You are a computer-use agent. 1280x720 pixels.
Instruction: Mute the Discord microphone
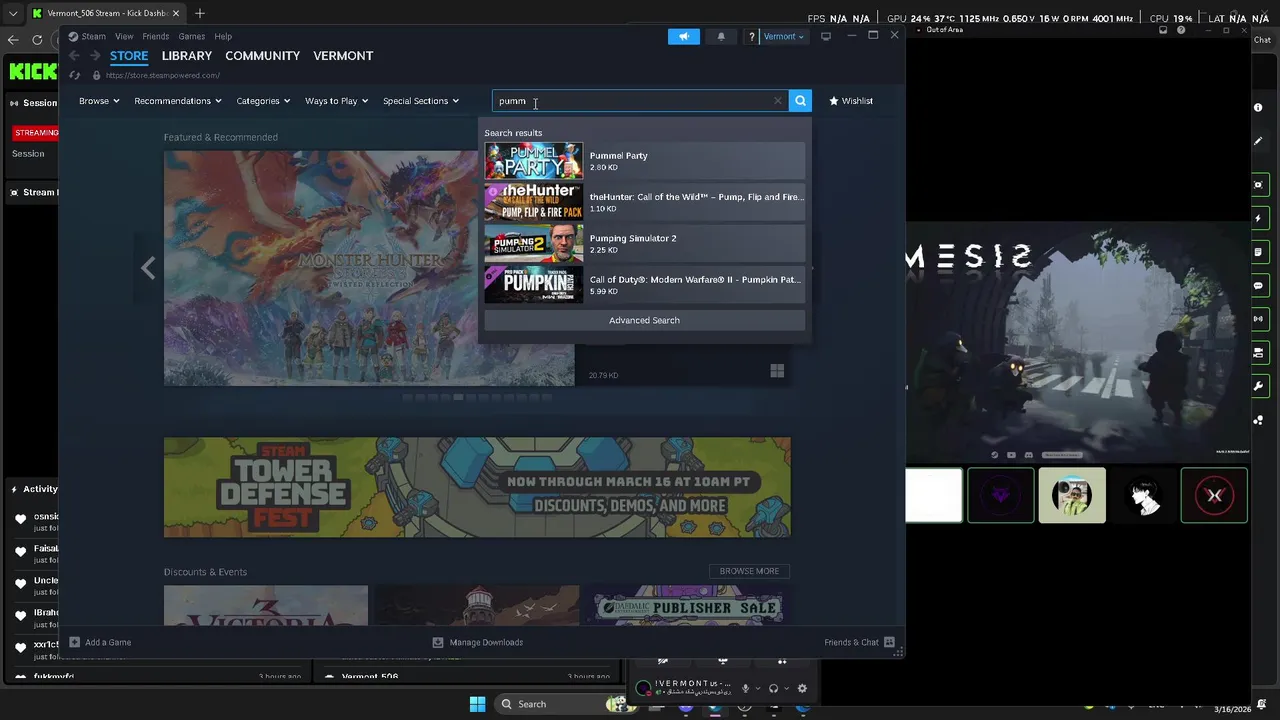click(745, 688)
